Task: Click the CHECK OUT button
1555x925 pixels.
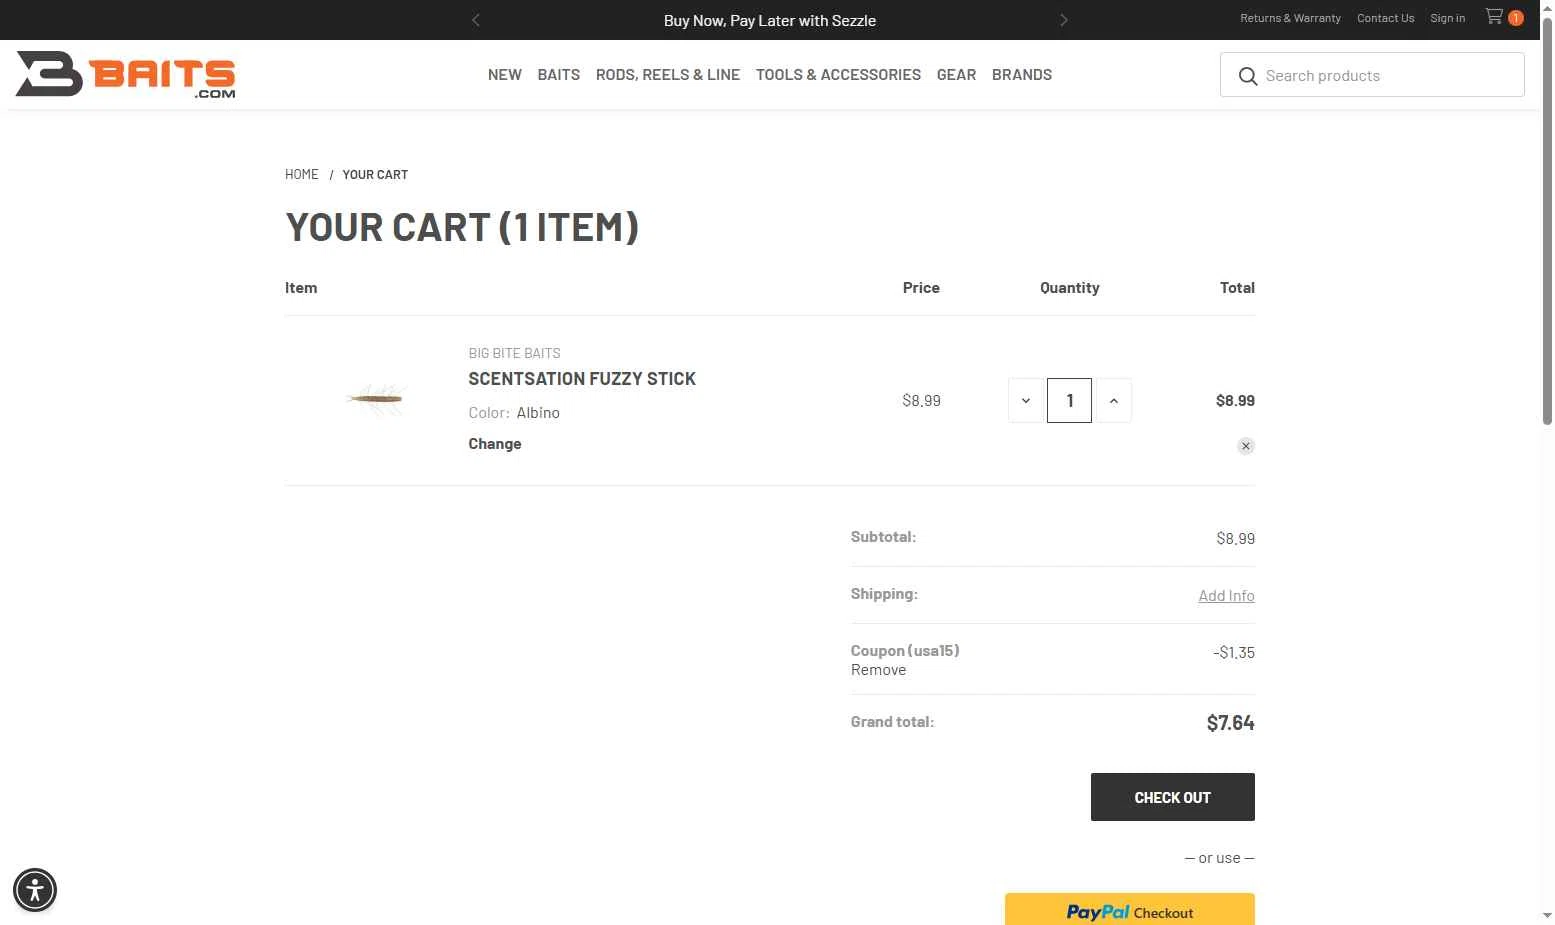Action: pyautogui.click(x=1172, y=797)
